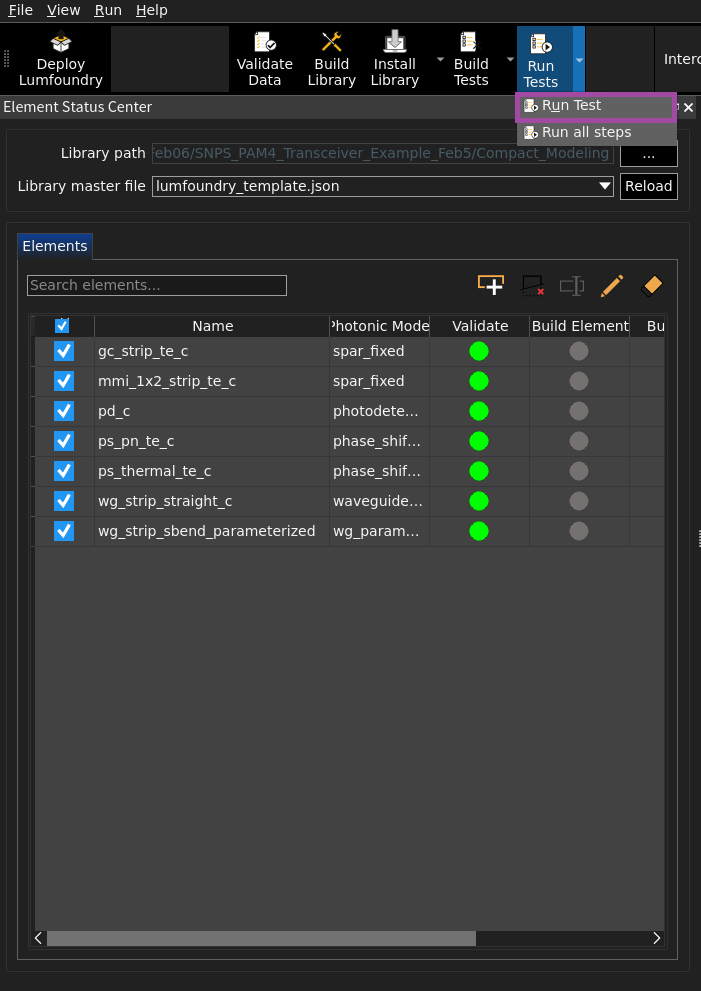Switch to the Elements tab
Image resolution: width=701 pixels, height=991 pixels.
[55, 246]
